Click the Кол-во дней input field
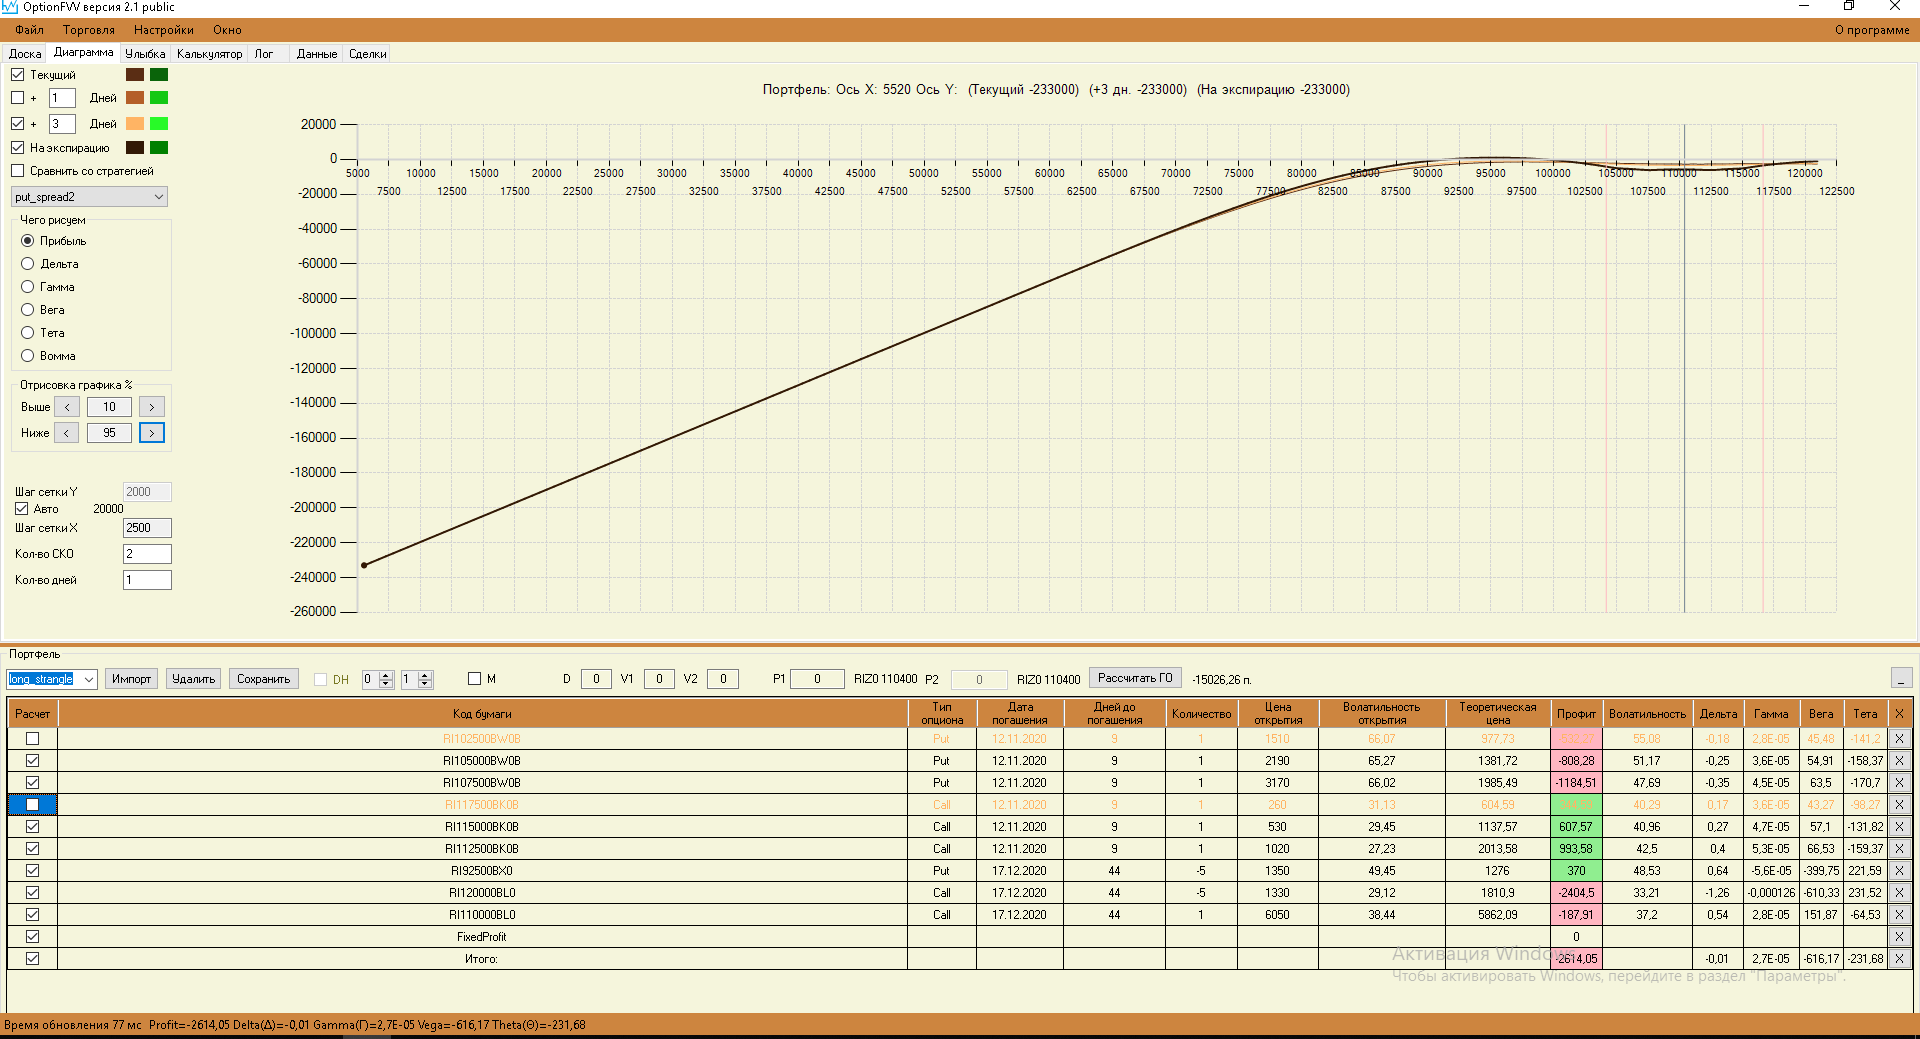Screen dimensions: 1920x1039 (x=147, y=580)
